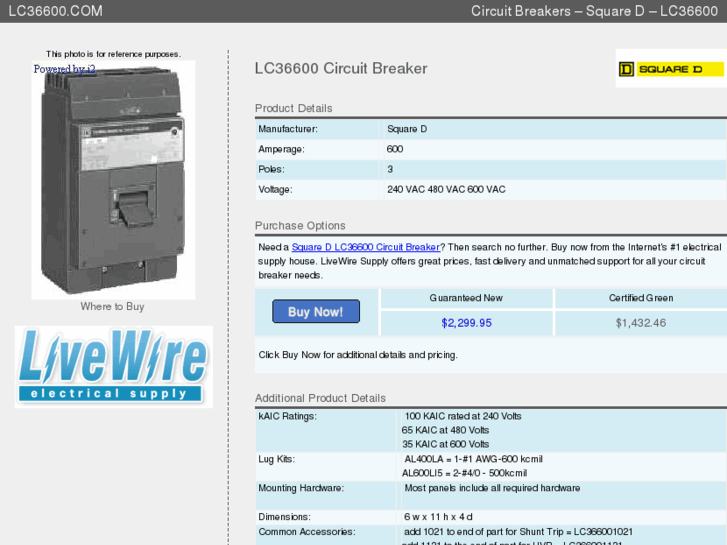Screen dimensions: 727x545
Task: Click the This photo is for reference purposes note
Action: (x=113, y=54)
